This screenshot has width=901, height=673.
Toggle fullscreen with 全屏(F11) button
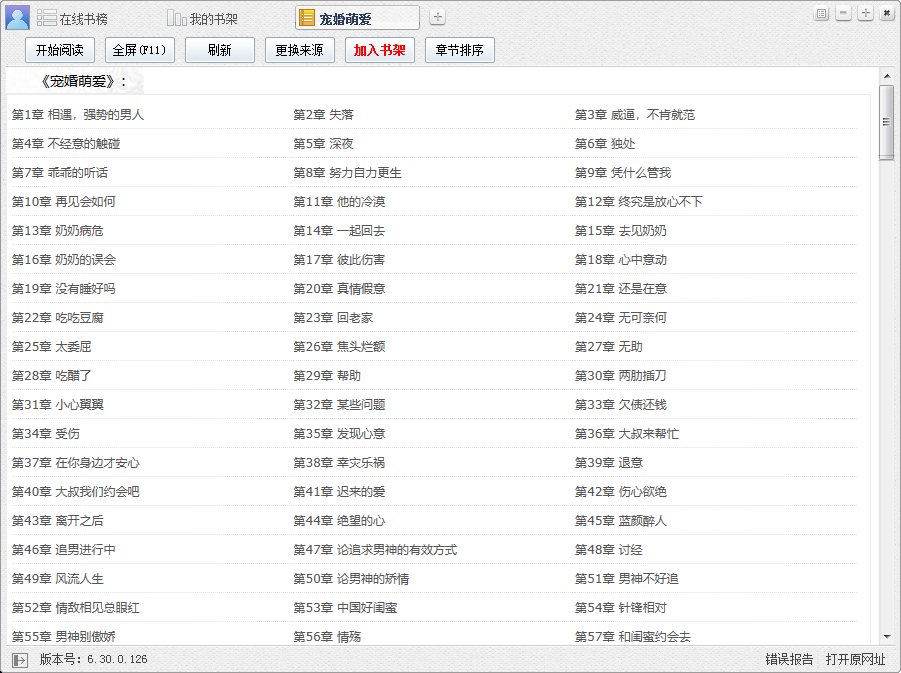coord(140,50)
